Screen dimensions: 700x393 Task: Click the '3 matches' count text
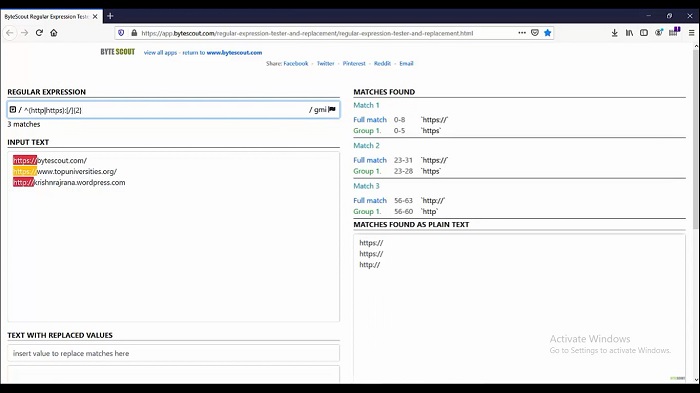coord(24,124)
